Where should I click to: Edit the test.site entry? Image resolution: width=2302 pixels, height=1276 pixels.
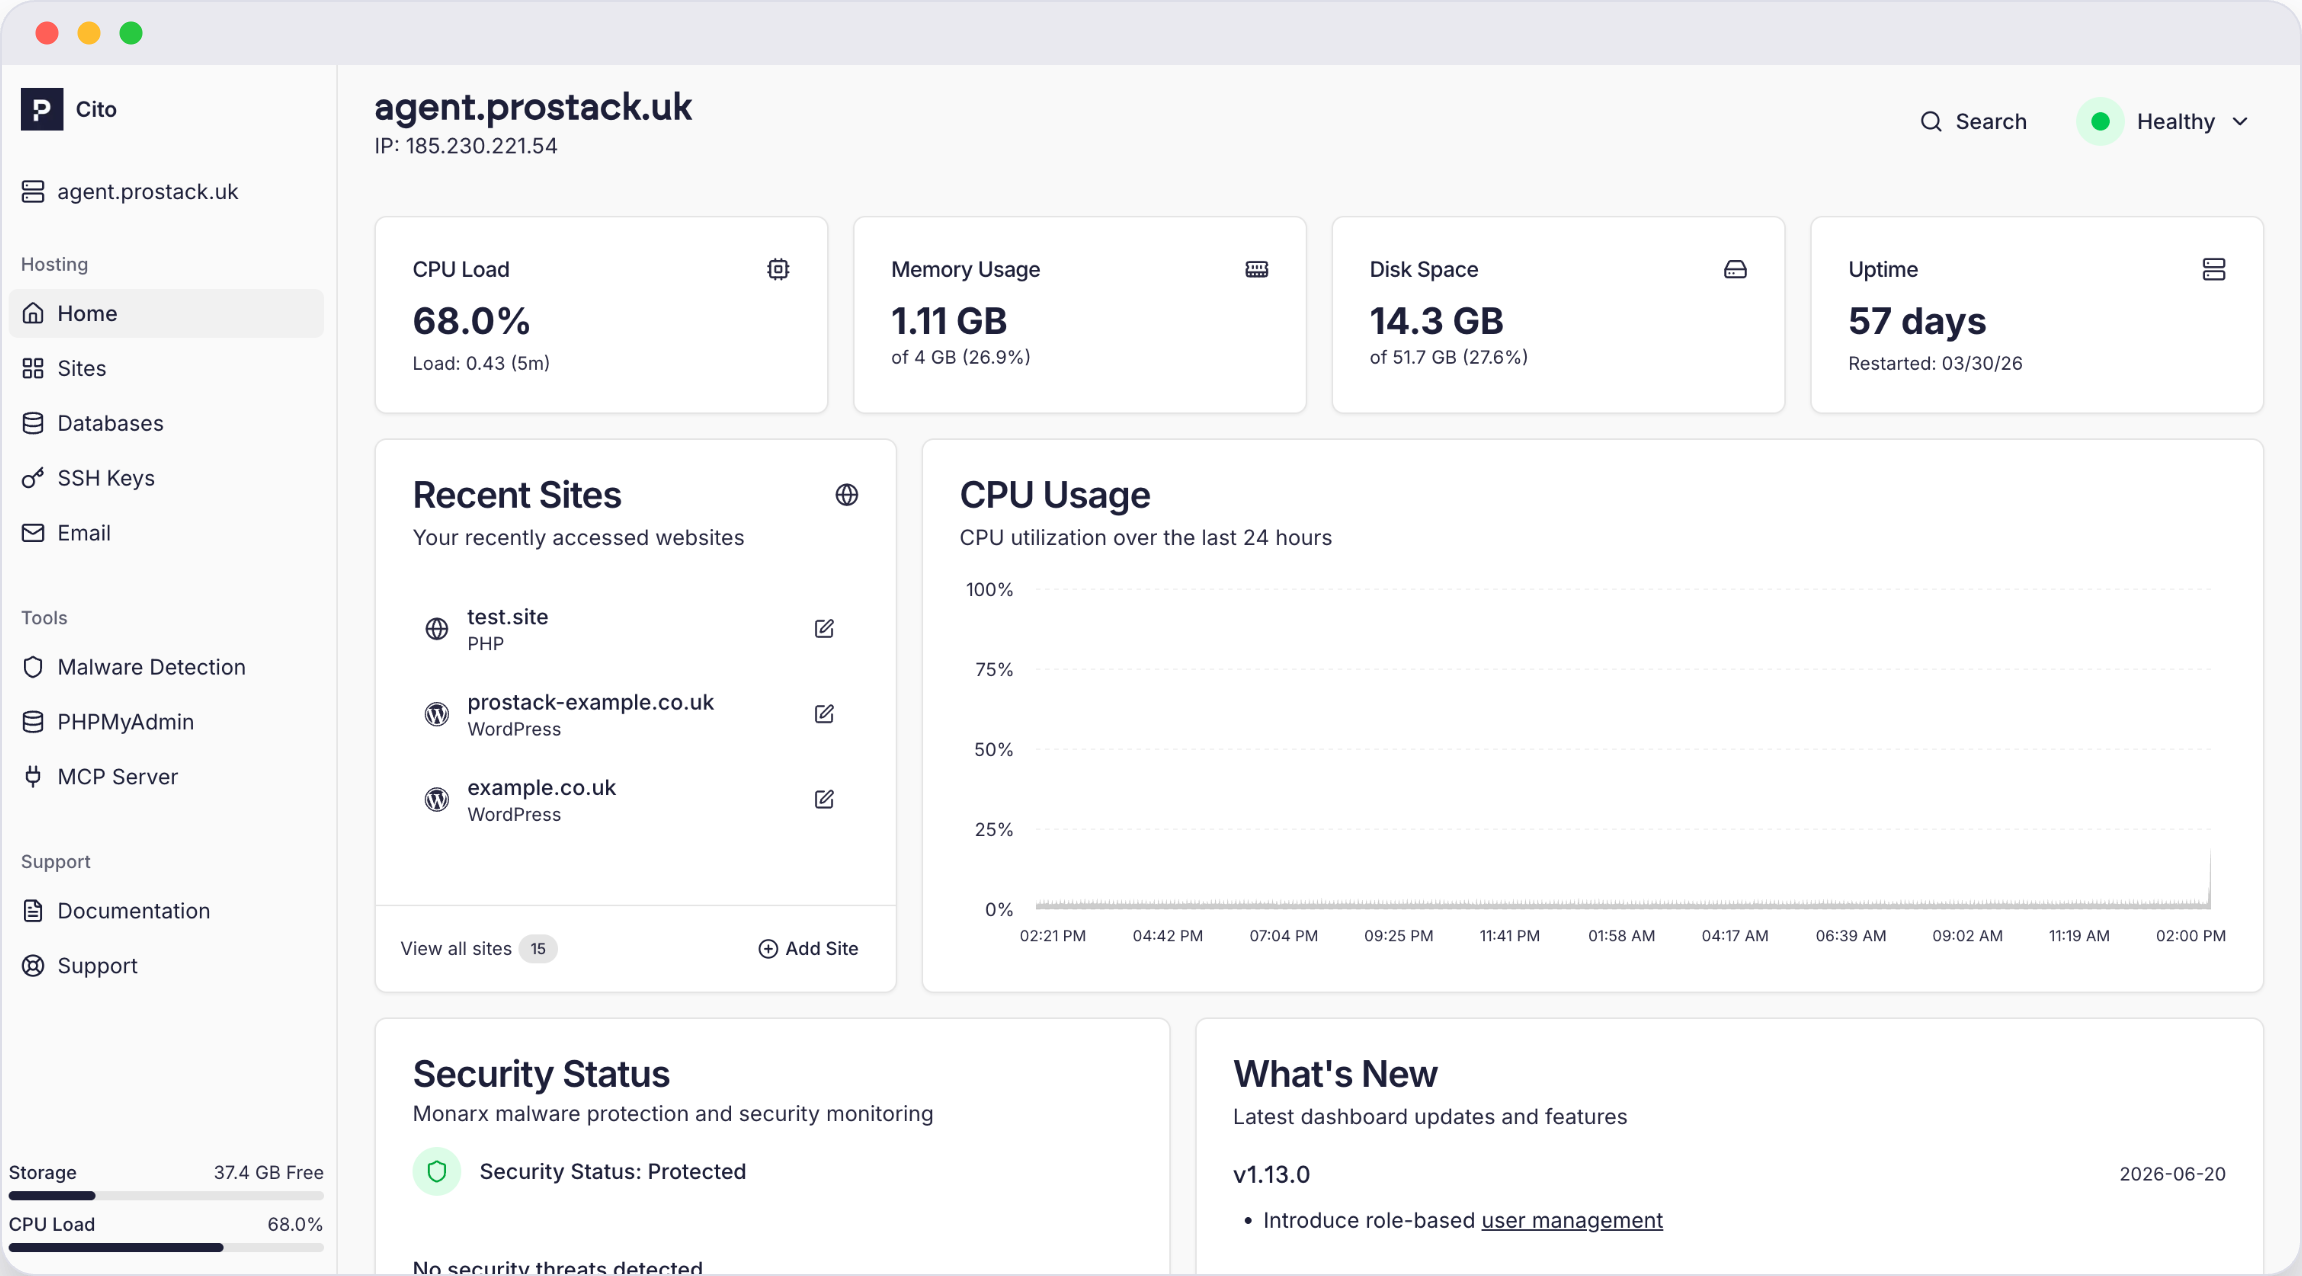click(x=824, y=629)
